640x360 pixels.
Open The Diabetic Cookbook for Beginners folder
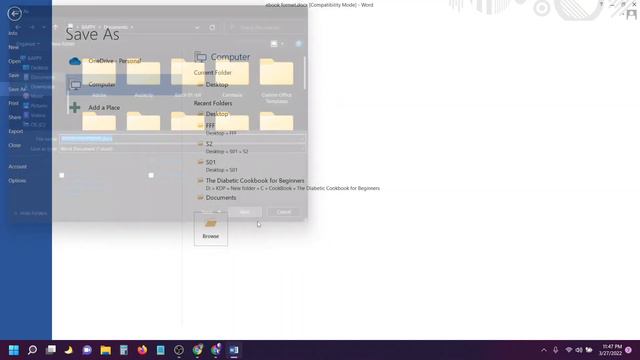click(288, 184)
